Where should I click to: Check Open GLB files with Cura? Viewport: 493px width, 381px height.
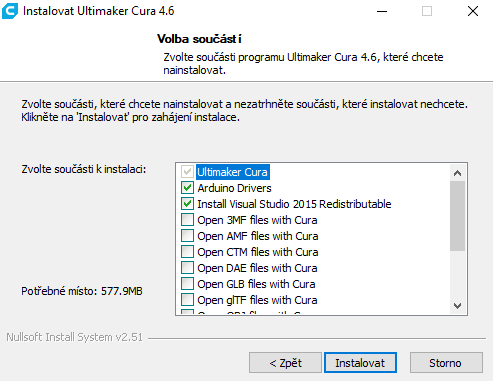pos(187,284)
